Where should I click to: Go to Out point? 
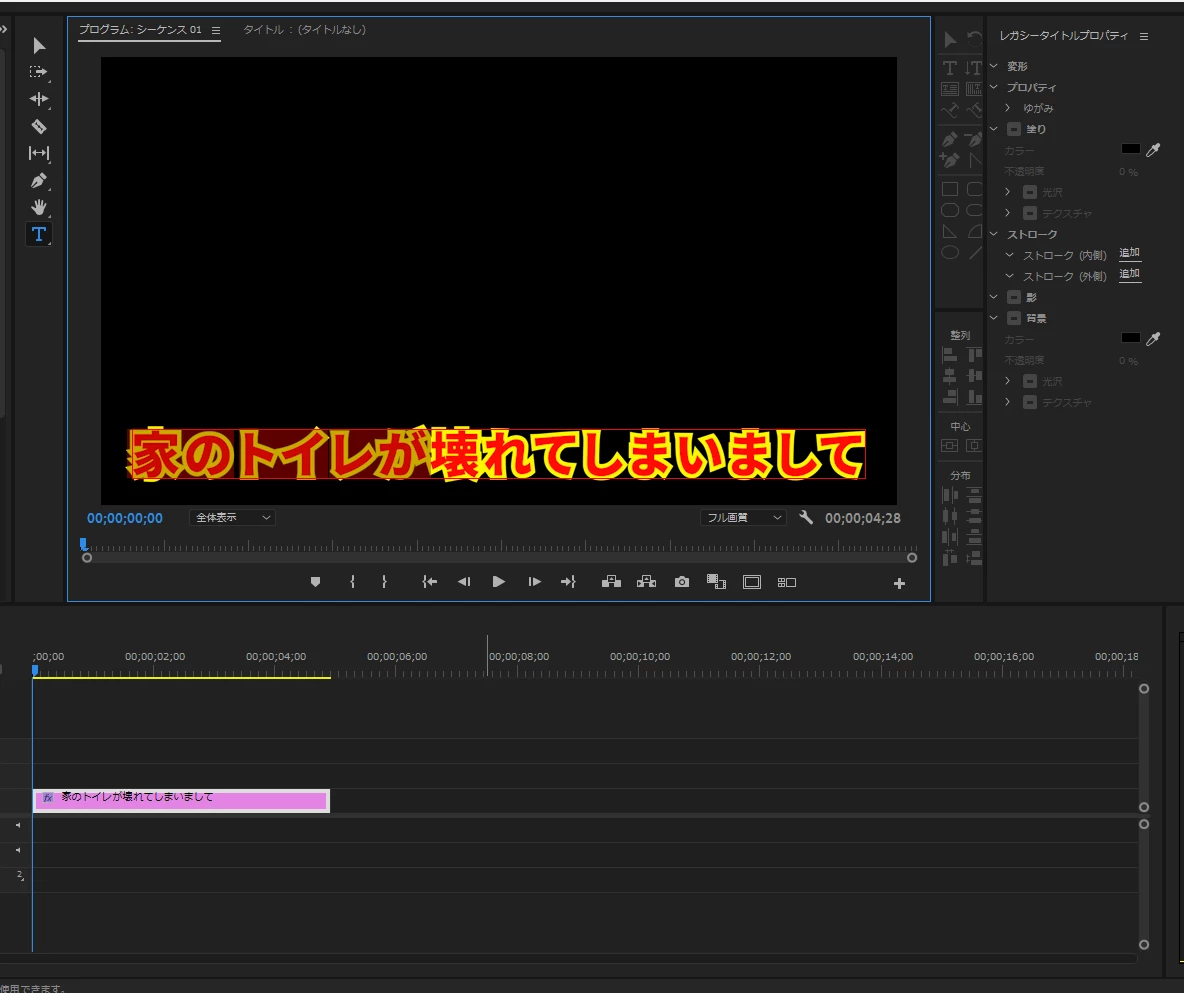569,582
